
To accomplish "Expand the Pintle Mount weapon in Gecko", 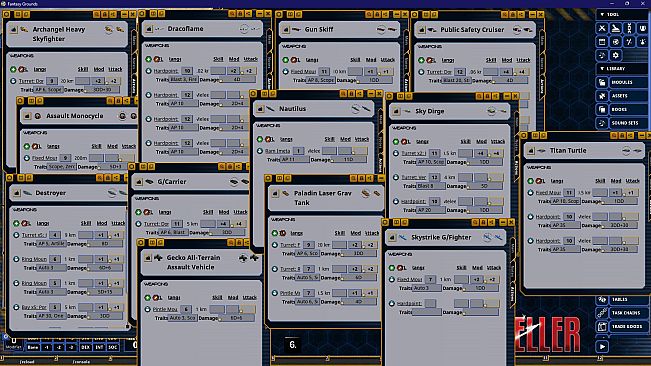I will [147, 309].
